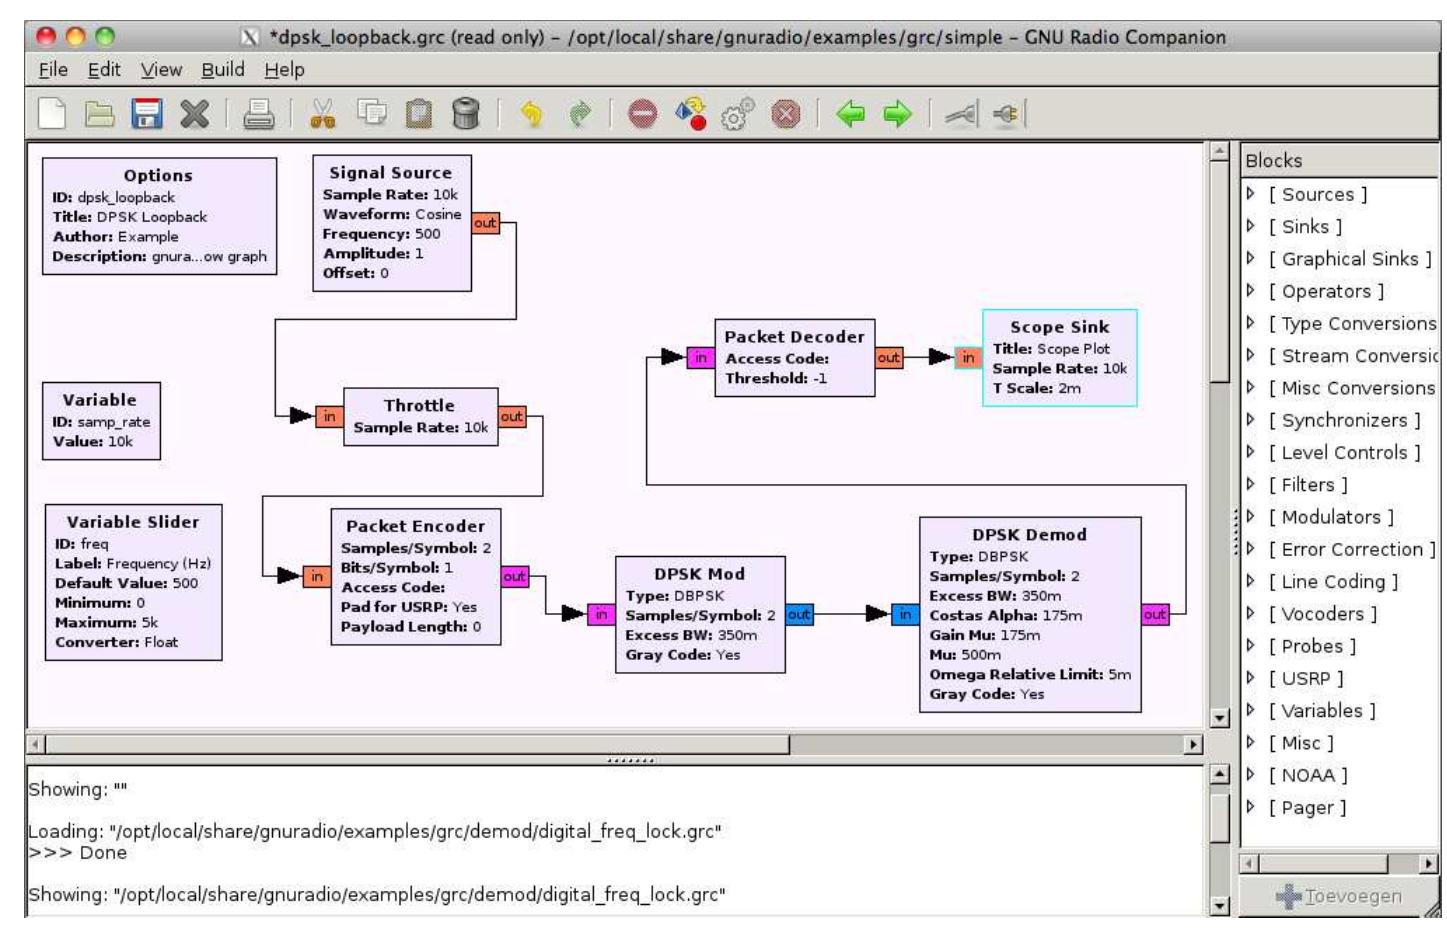Screen dimensions: 1447x937
Task: Expand the Operators block category
Action: 1250,291
